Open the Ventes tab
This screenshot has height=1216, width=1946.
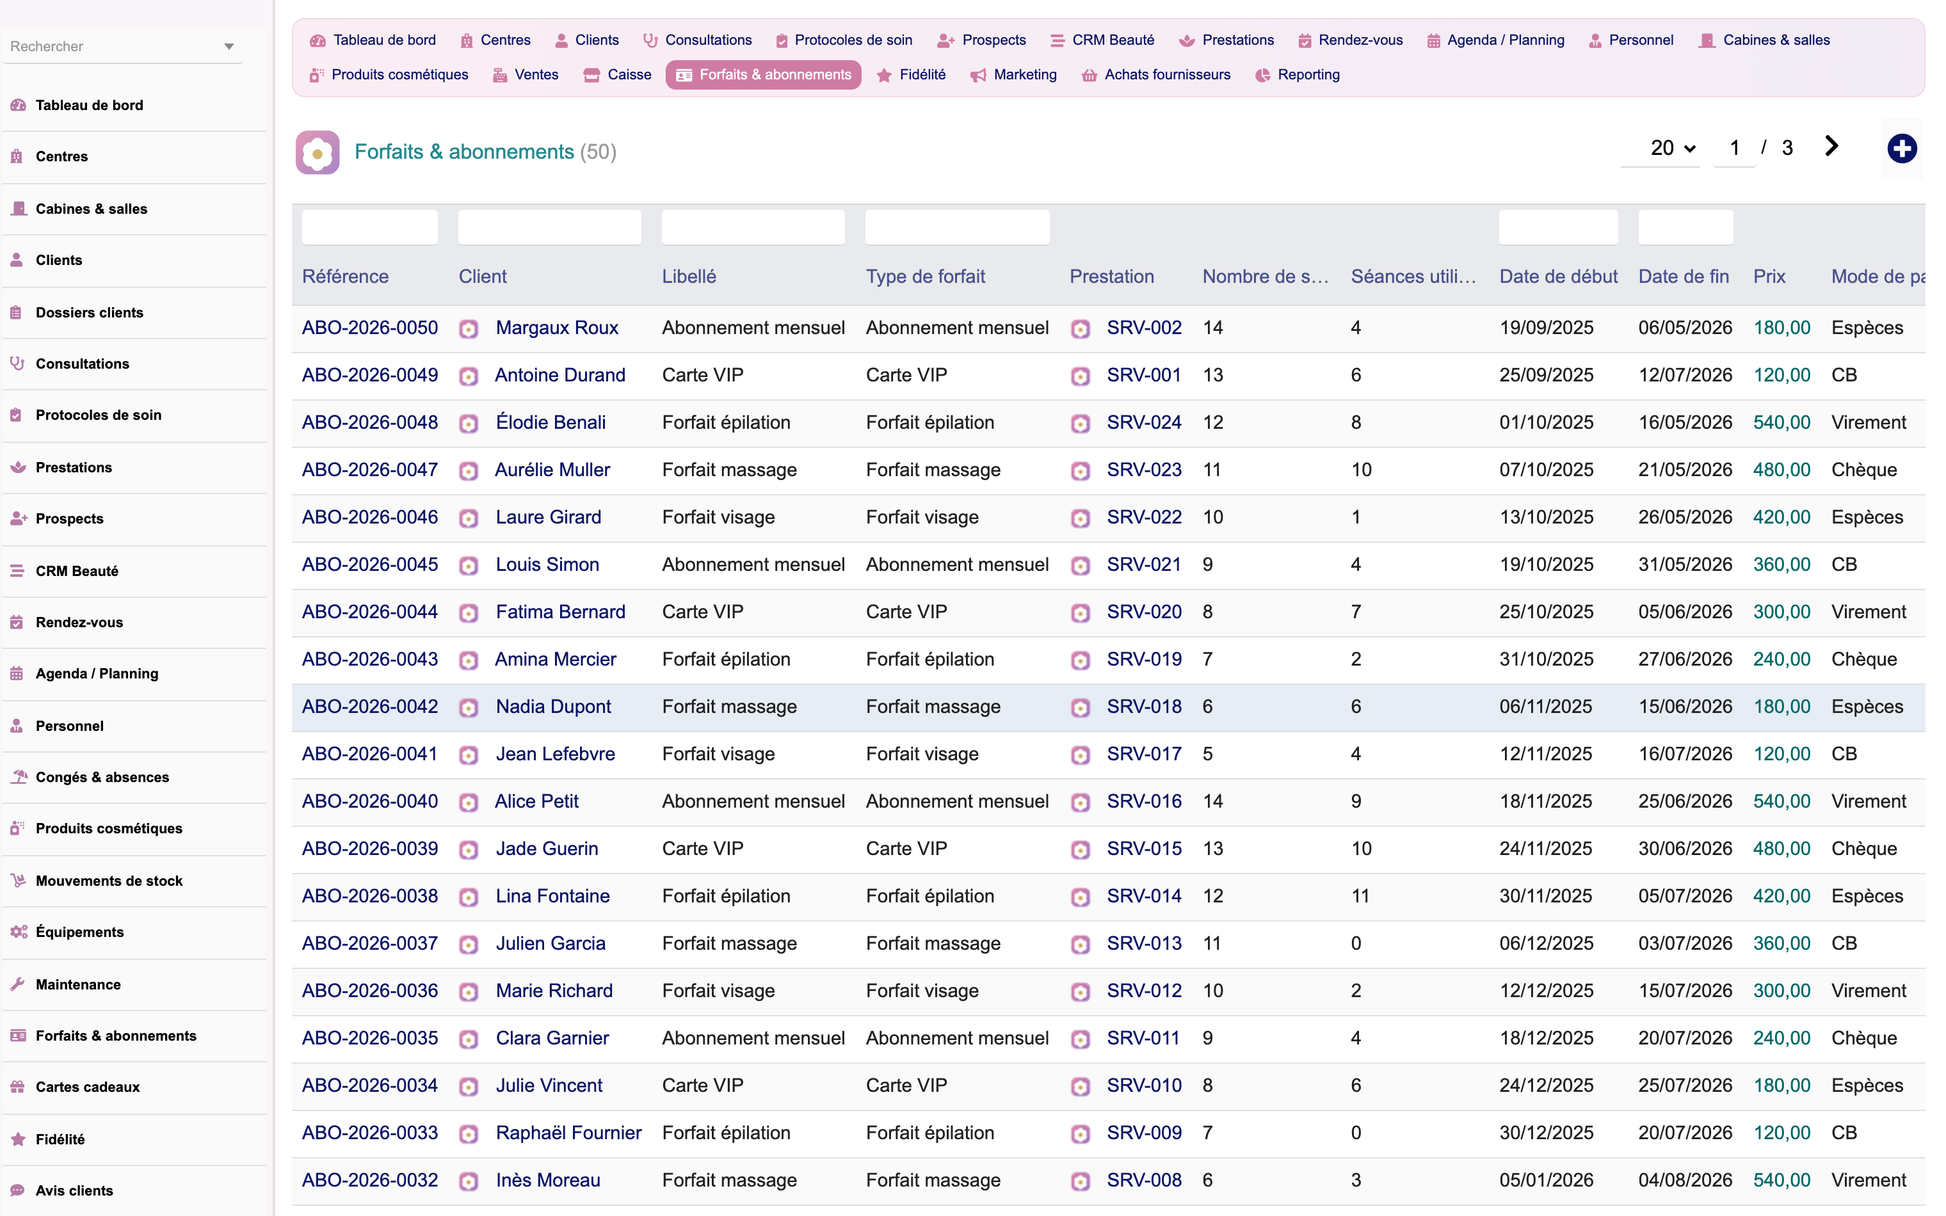[526, 75]
